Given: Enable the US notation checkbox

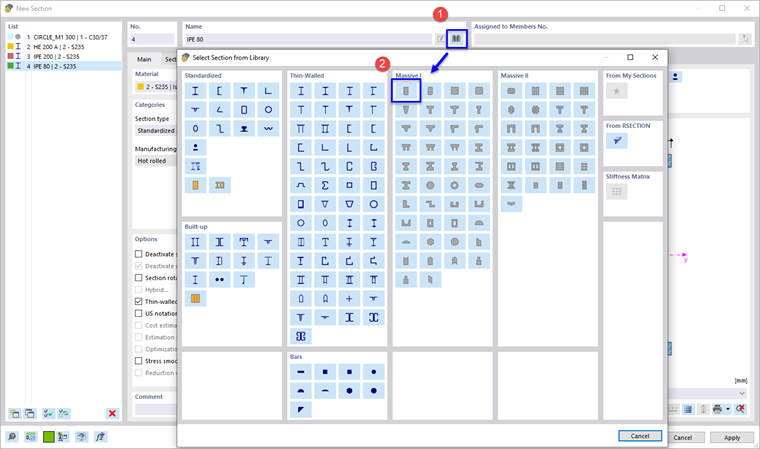Looking at the screenshot, I should (139, 313).
